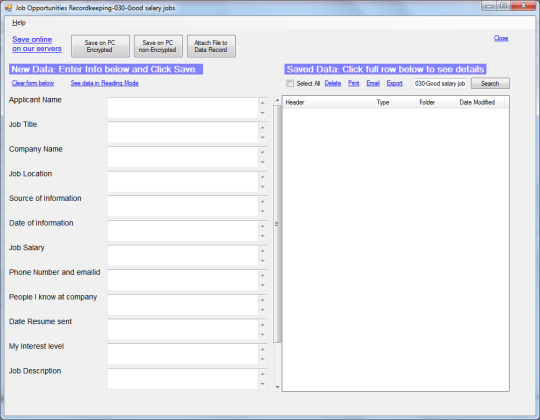540x420 pixels.
Task: Click Attach File to Data Record button
Action: (211, 46)
